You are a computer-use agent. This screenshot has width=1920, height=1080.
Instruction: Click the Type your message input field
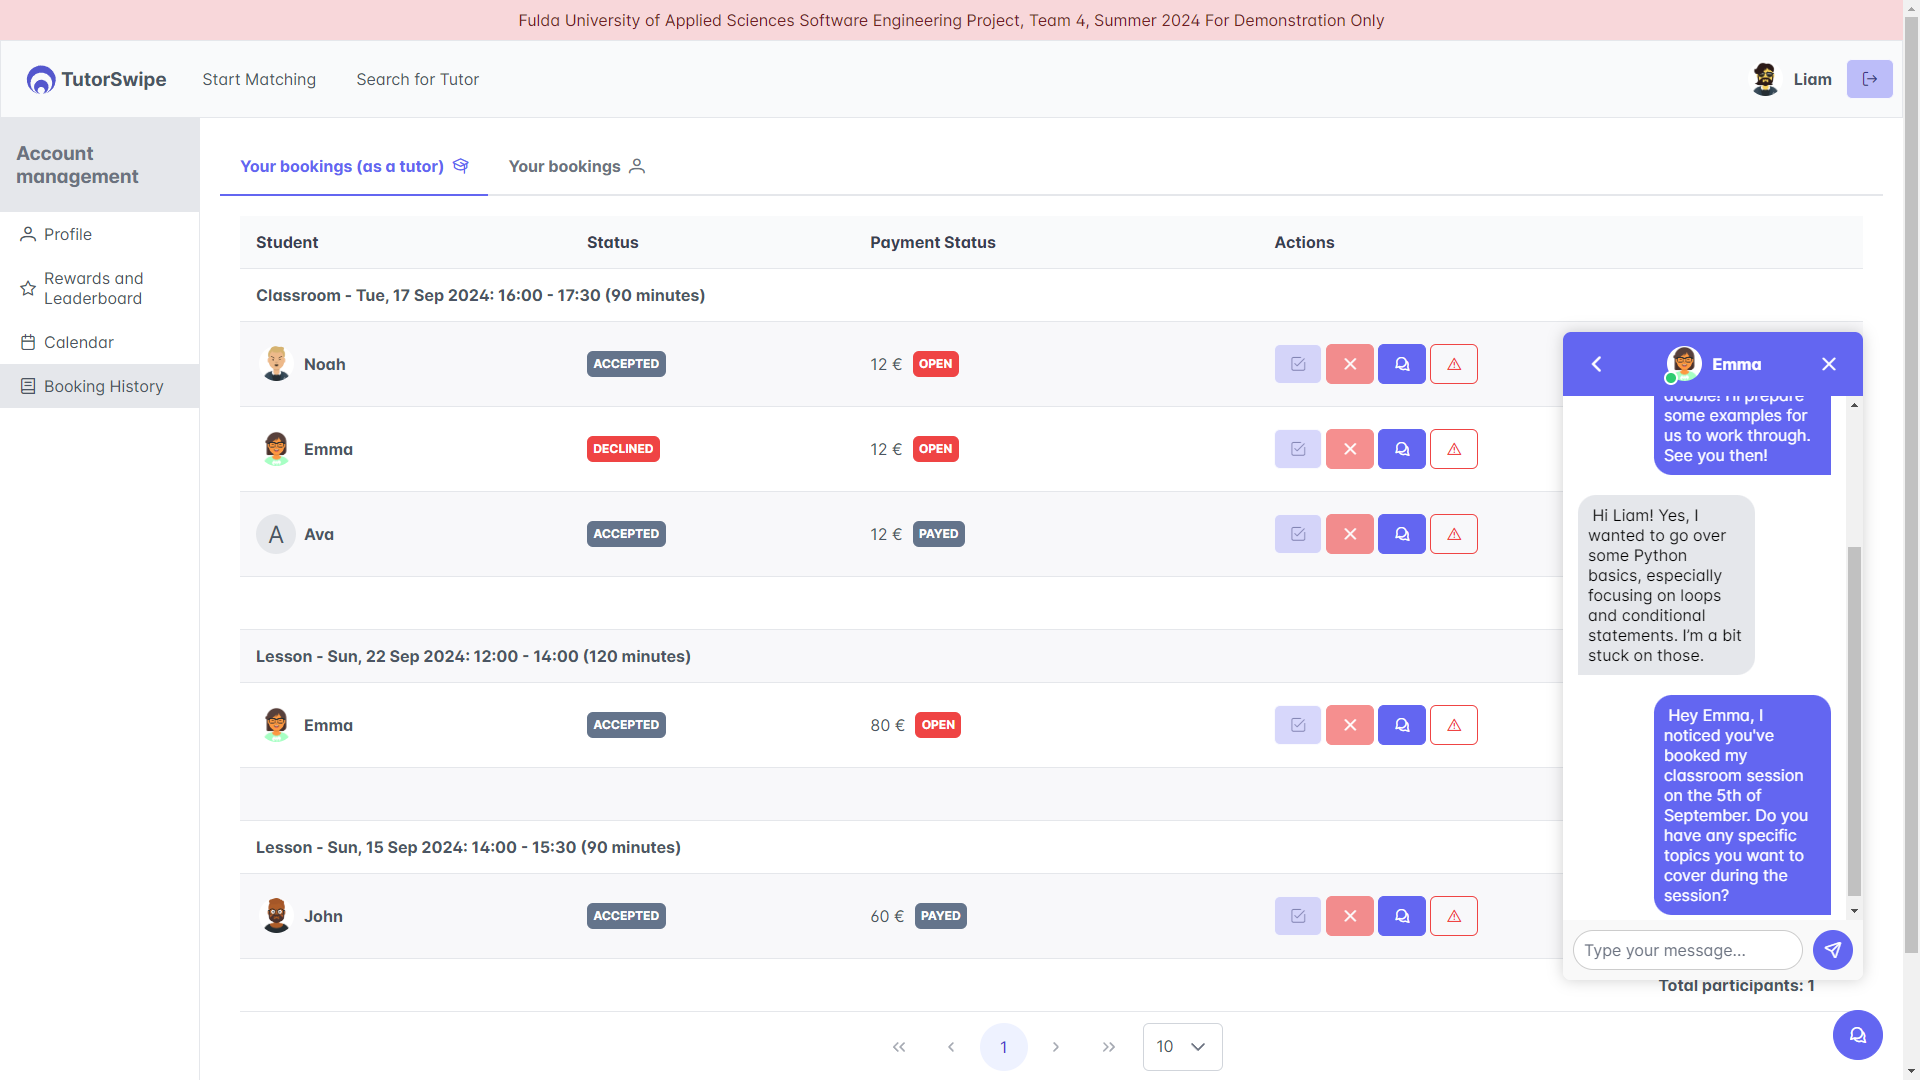tap(1687, 950)
